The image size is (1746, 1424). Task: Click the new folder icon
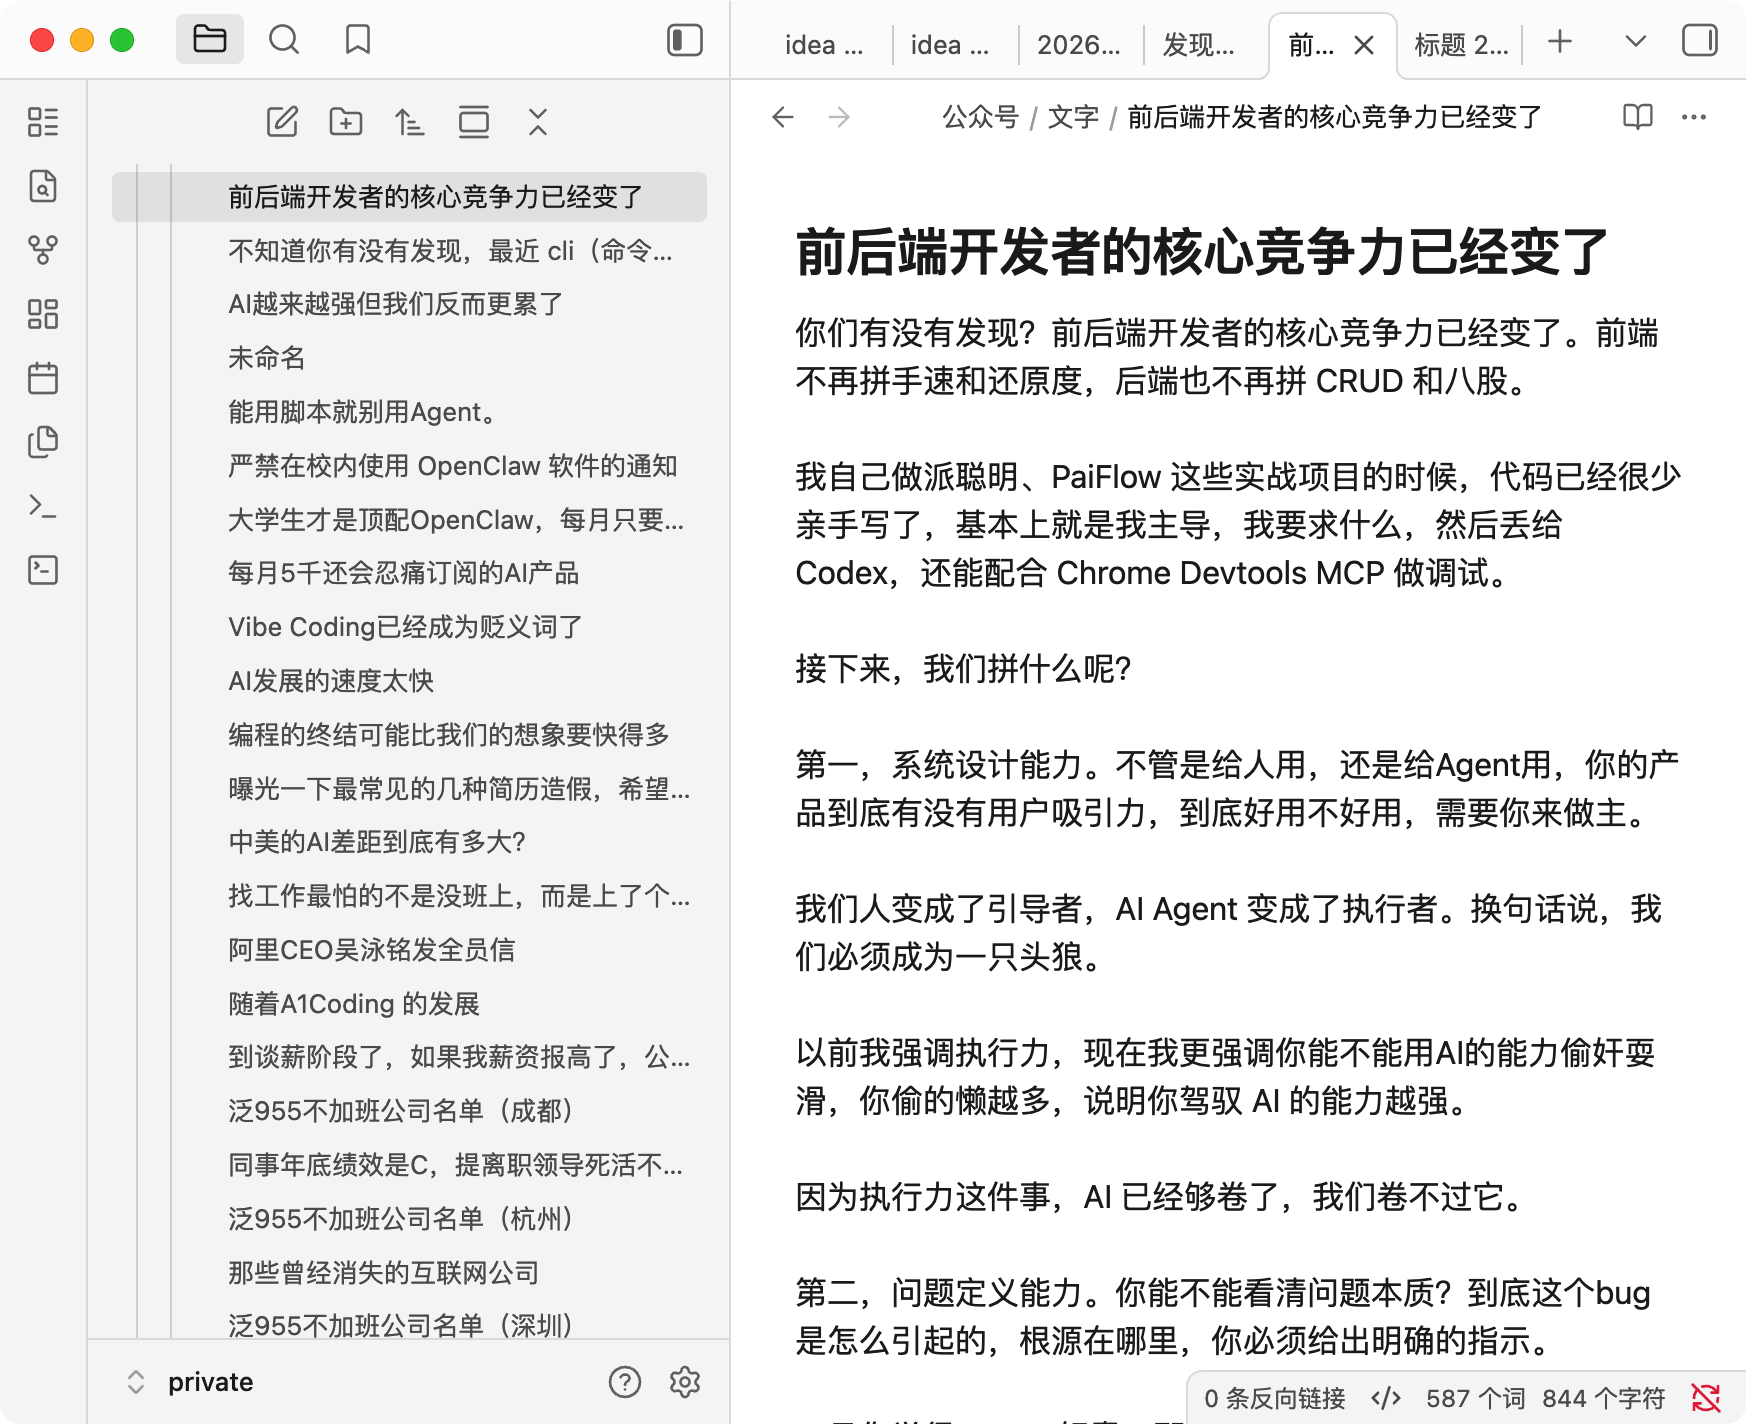(346, 122)
